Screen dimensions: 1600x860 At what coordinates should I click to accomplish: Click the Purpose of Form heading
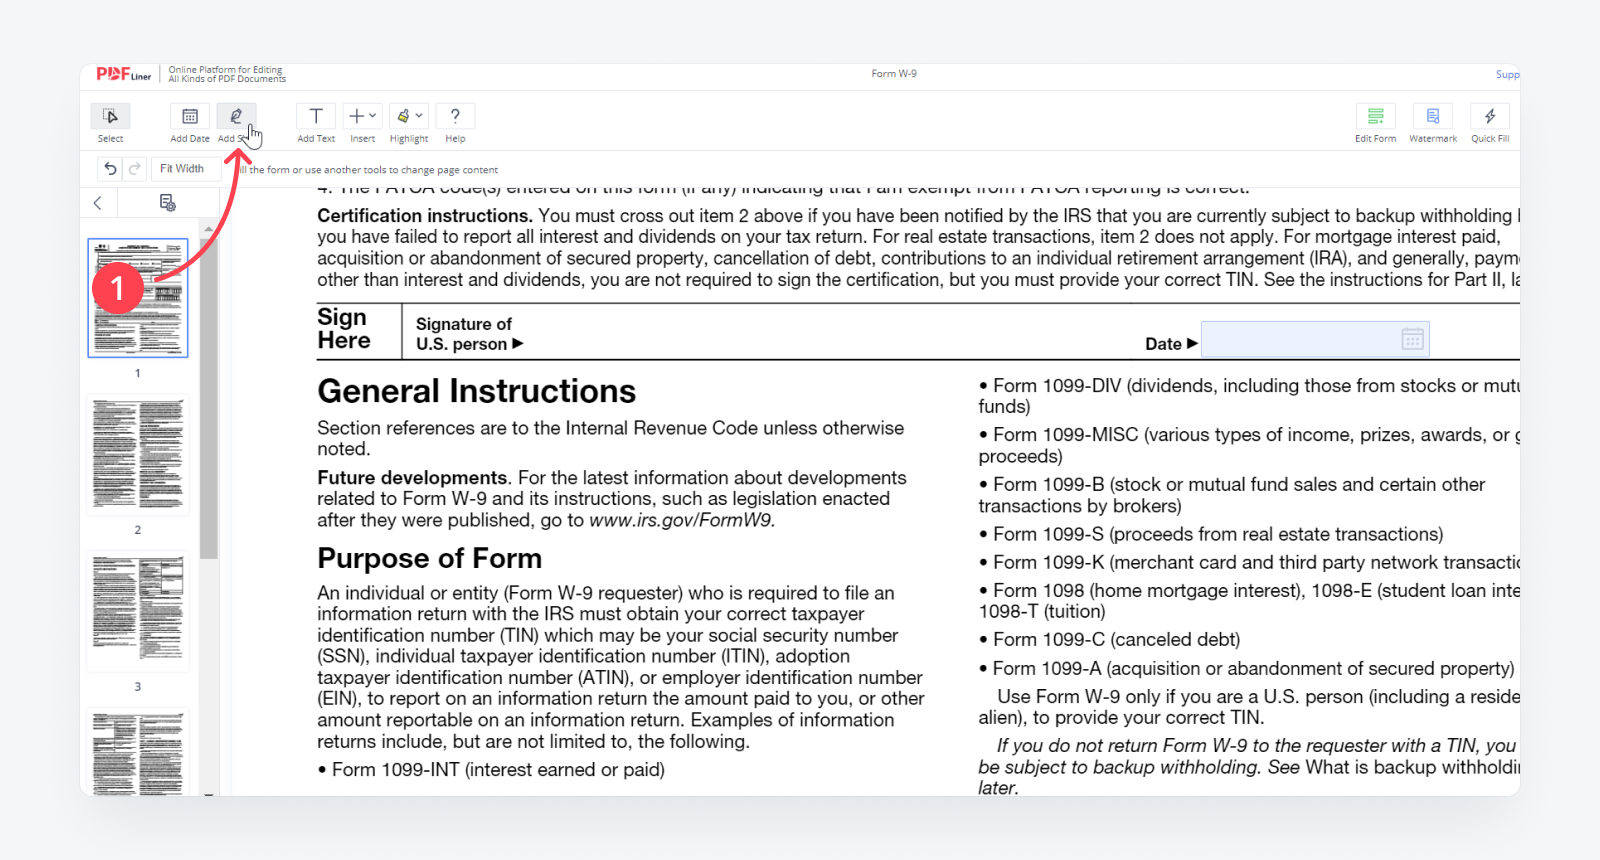pyautogui.click(x=430, y=558)
